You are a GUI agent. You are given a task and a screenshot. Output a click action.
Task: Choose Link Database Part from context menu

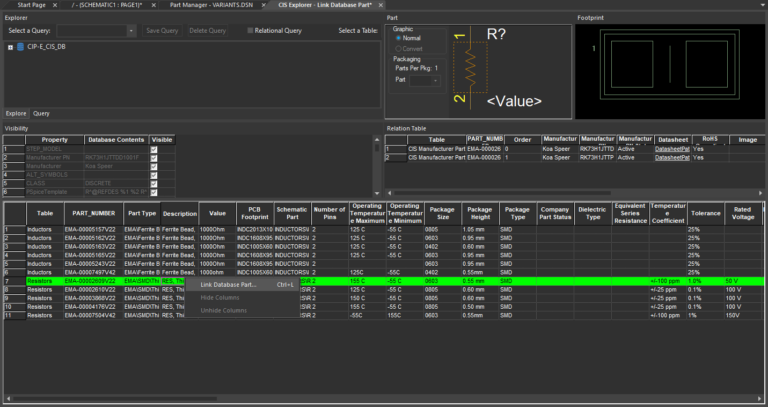[x=228, y=284]
